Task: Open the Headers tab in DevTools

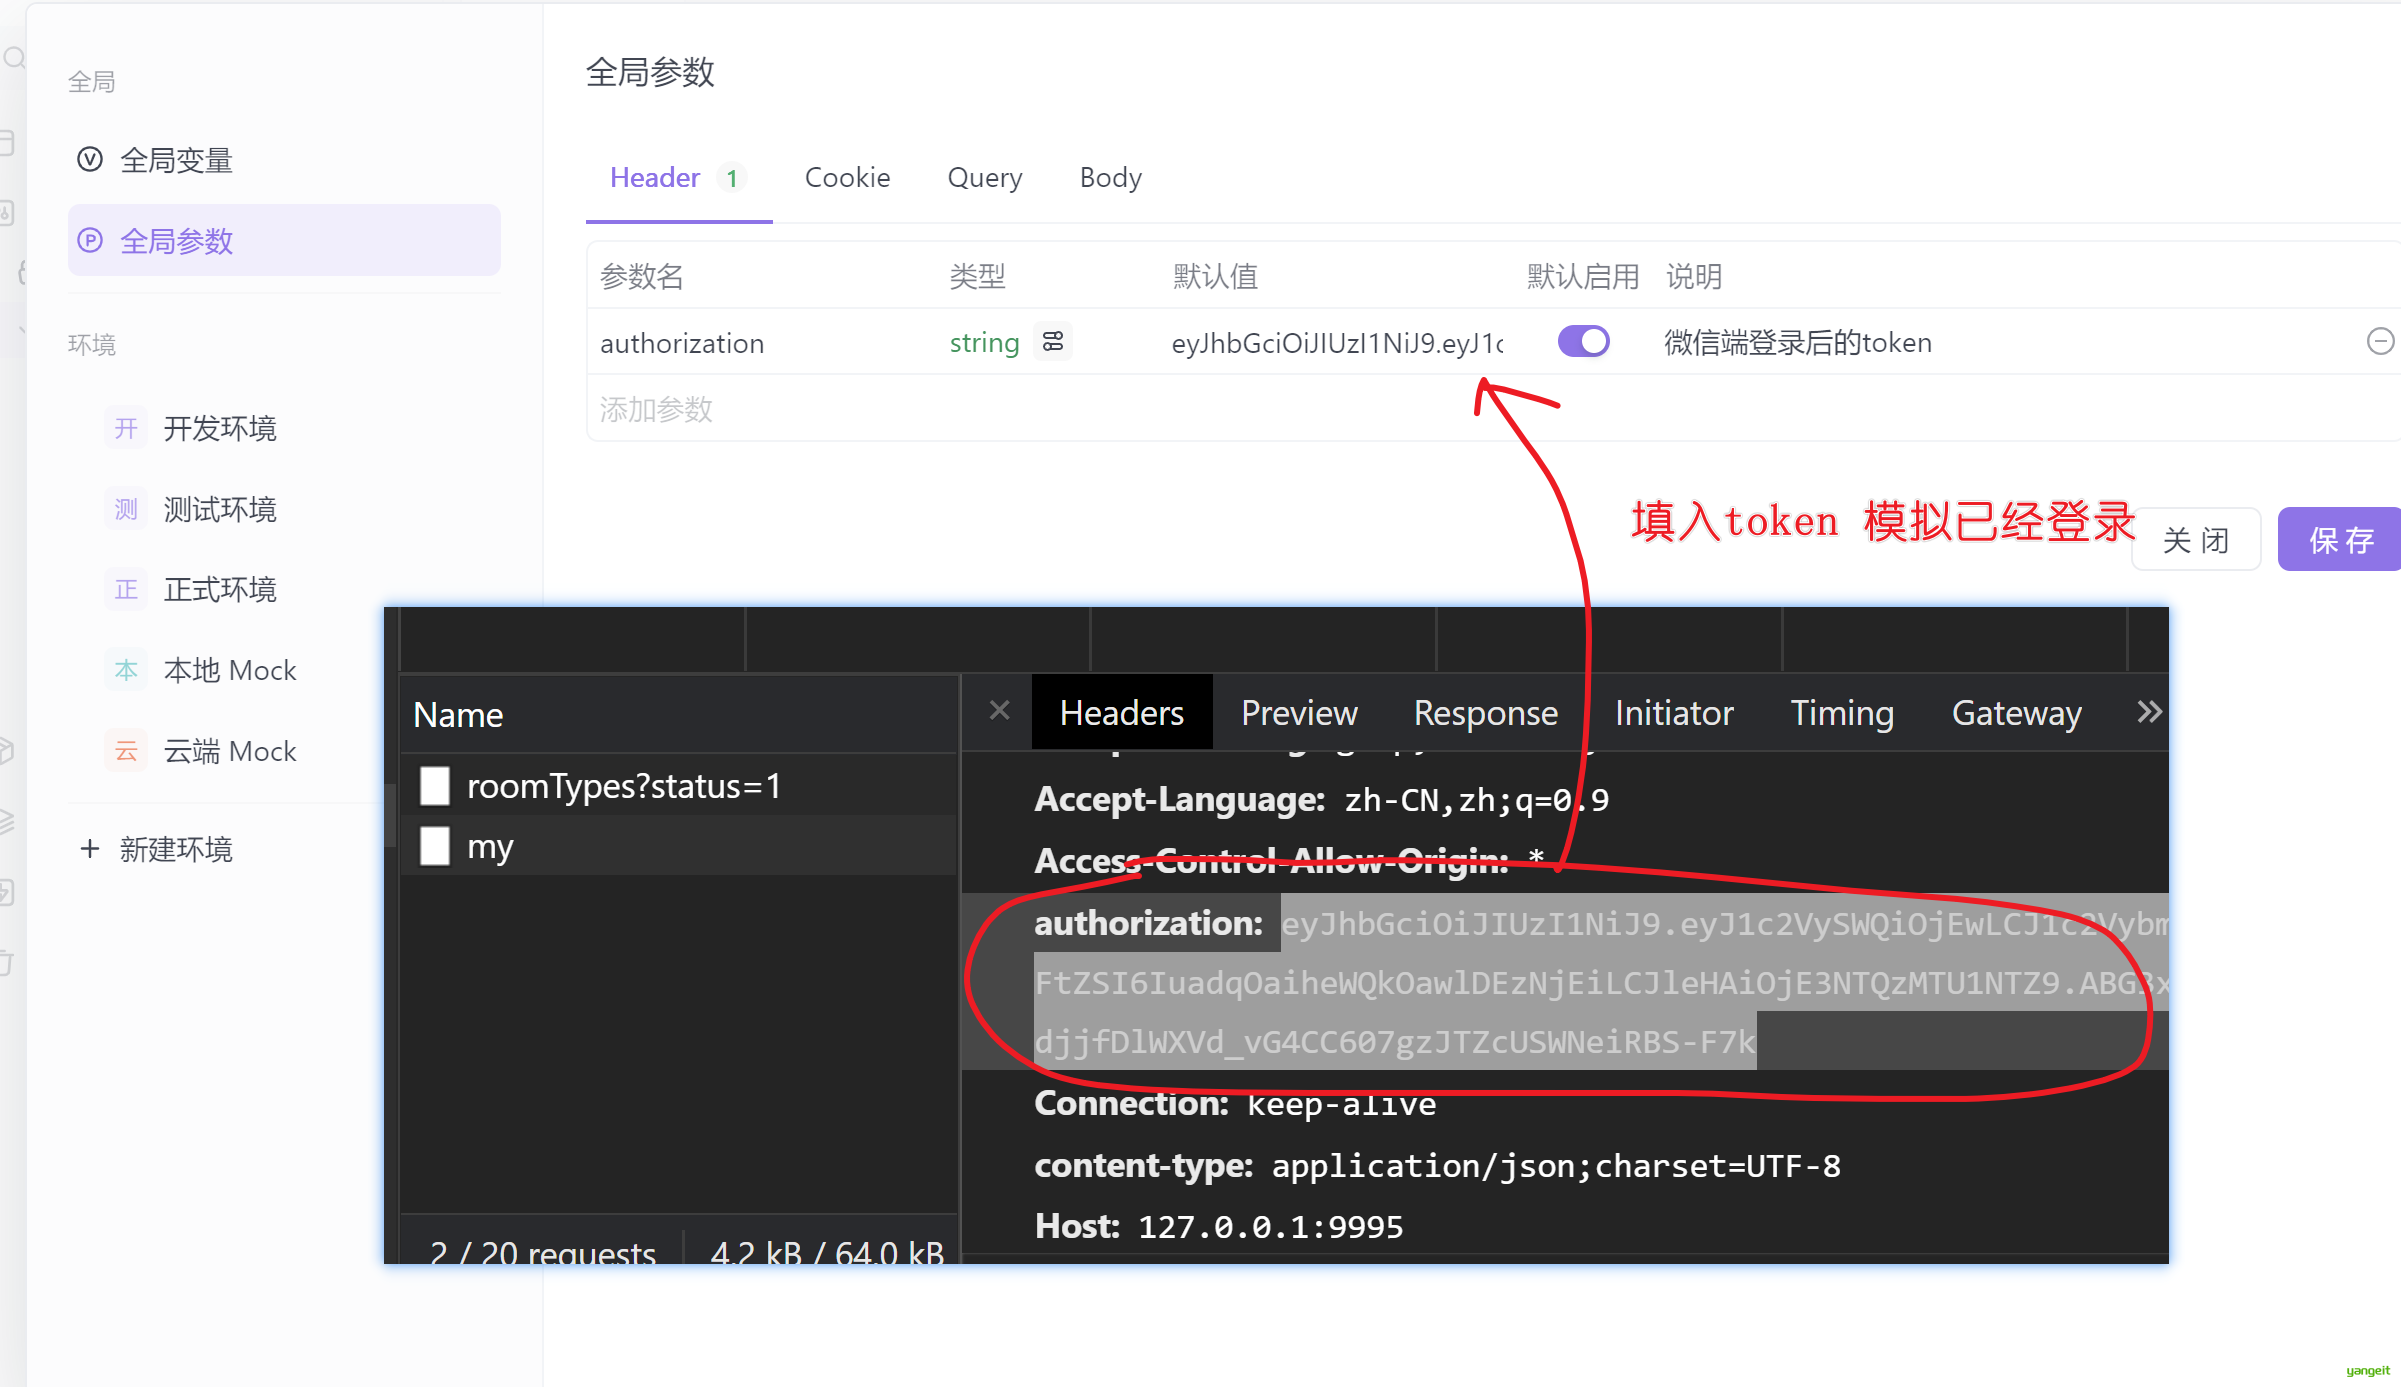Action: click(1122, 712)
